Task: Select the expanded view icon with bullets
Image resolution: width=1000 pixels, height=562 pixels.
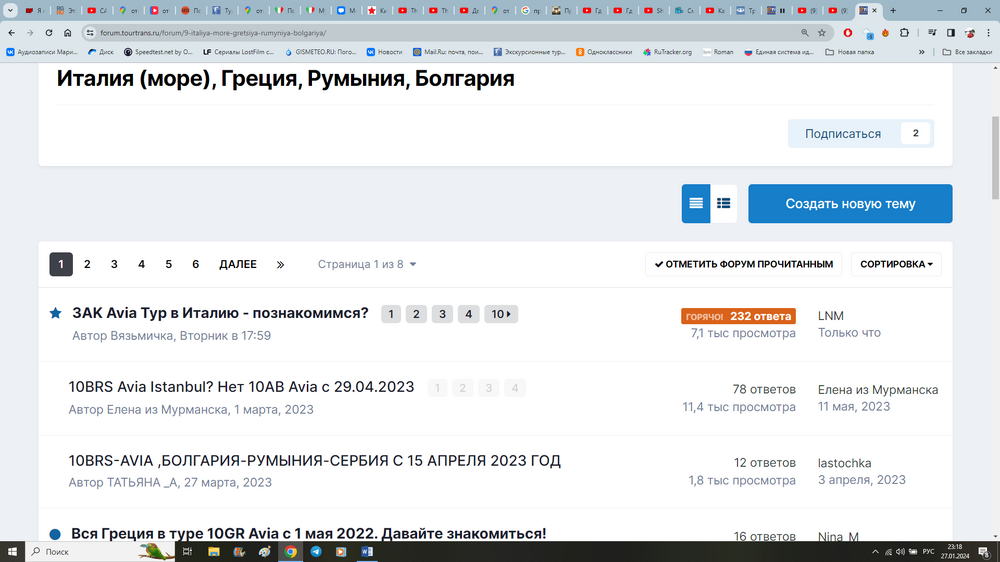Action: click(x=724, y=203)
